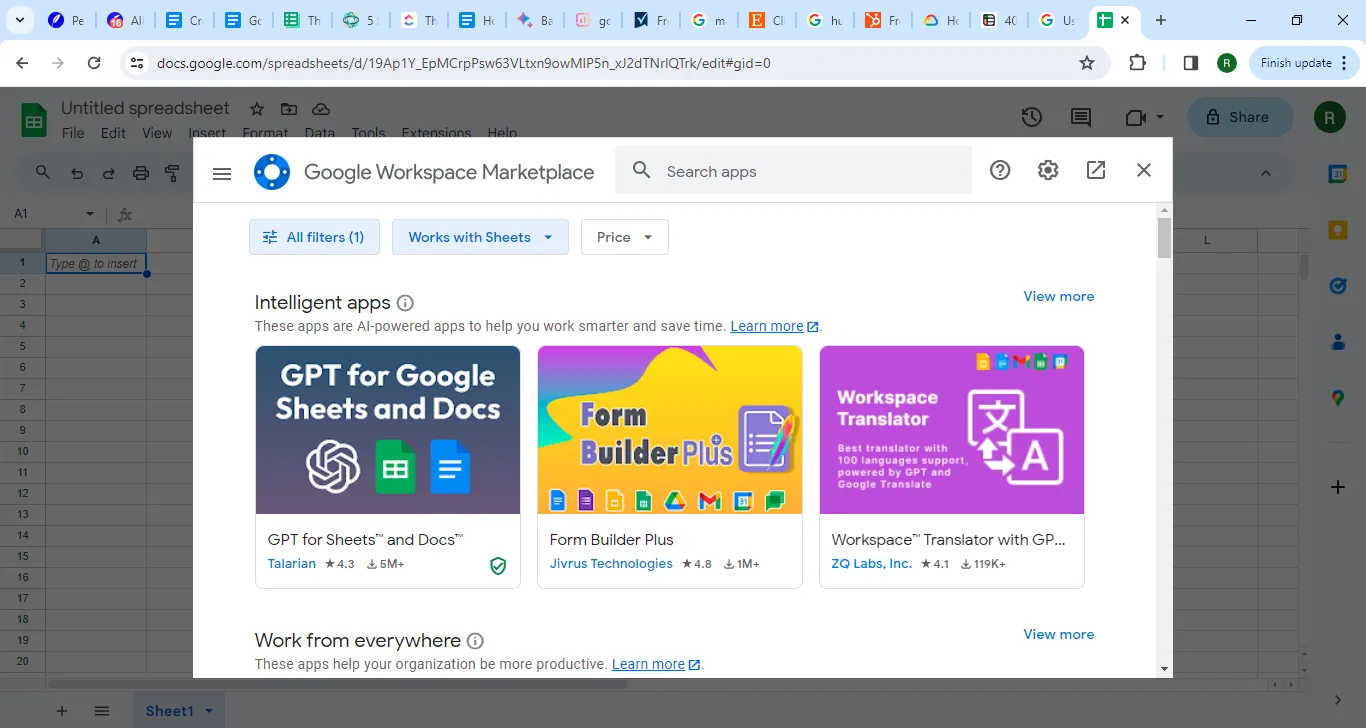Image resolution: width=1366 pixels, height=728 pixels.
Task: Open the Tasks side panel icon
Action: point(1338,286)
